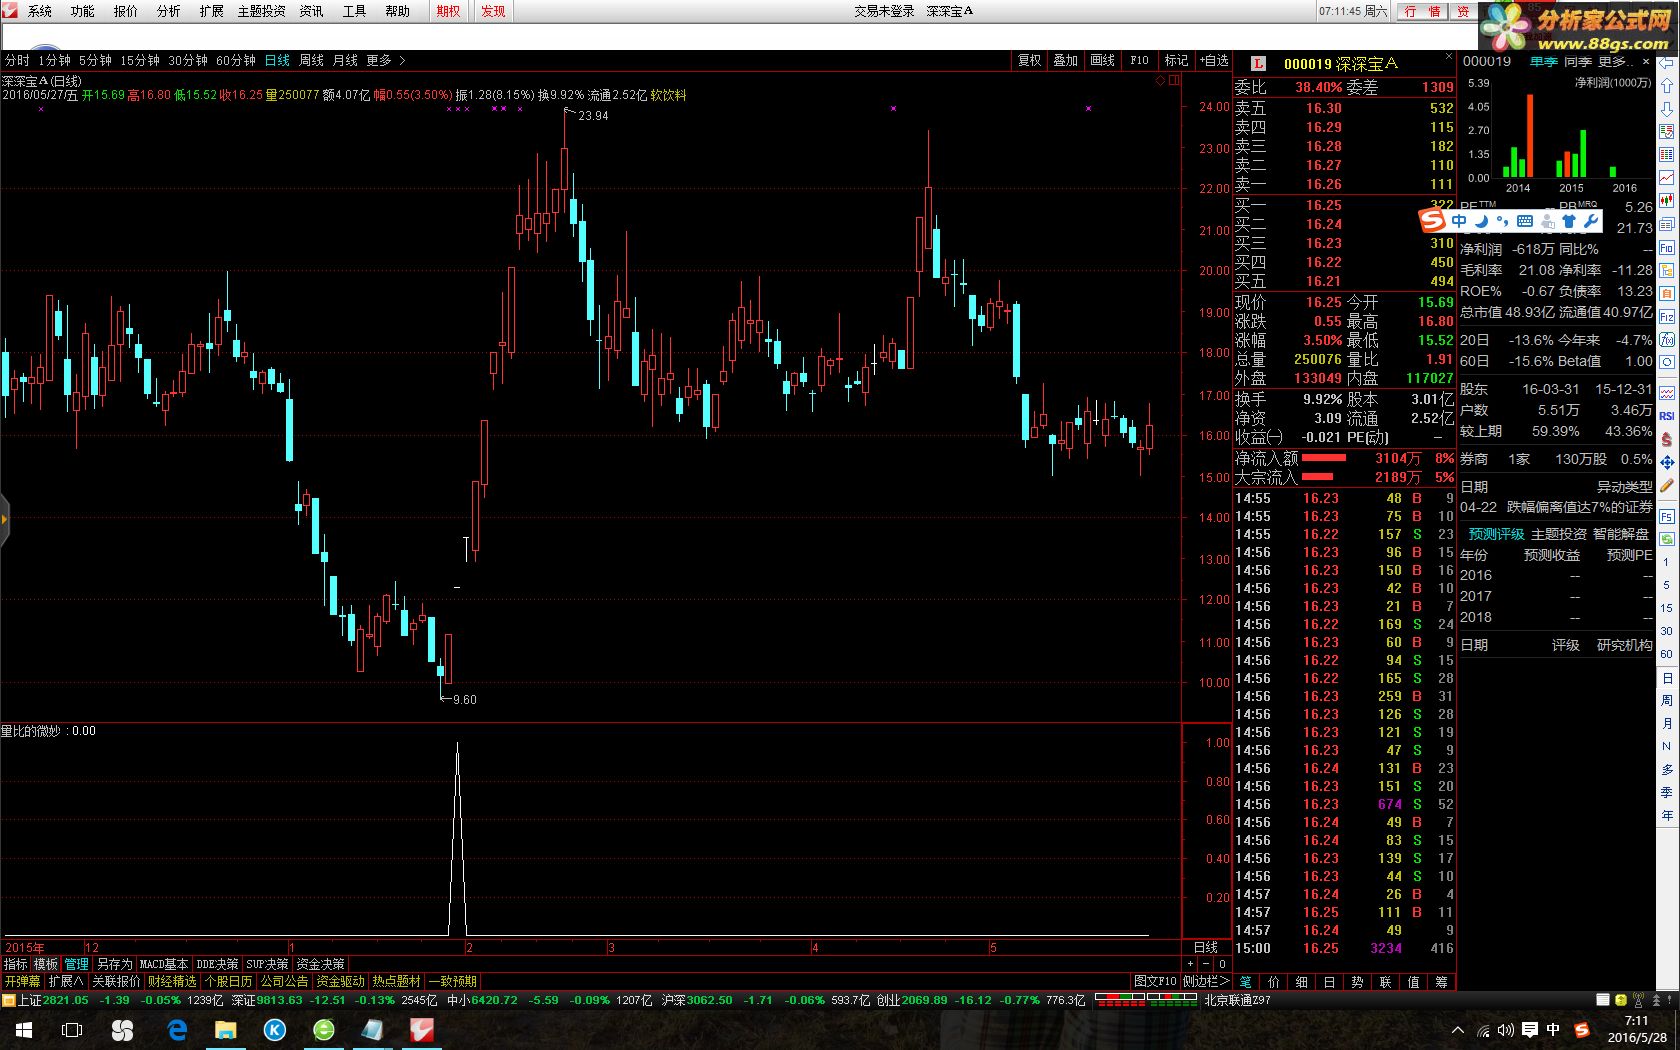Expand the 扩展∧ panel
The image size is (1680, 1050).
pos(66,981)
